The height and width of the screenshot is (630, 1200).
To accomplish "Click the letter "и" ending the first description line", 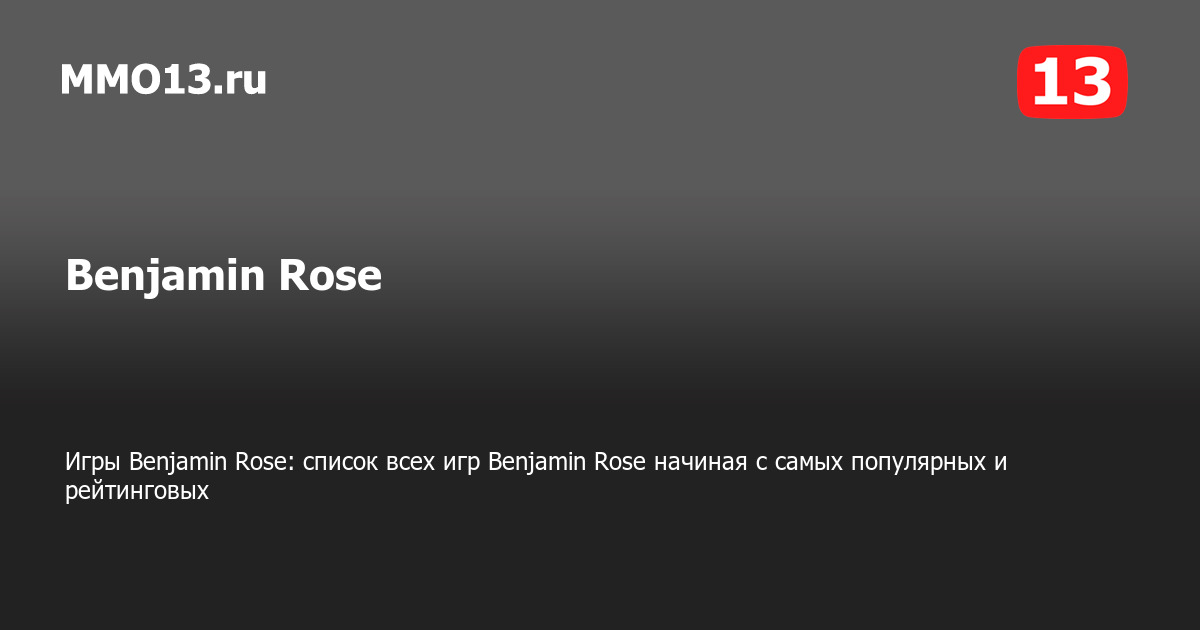I will coord(1001,463).
